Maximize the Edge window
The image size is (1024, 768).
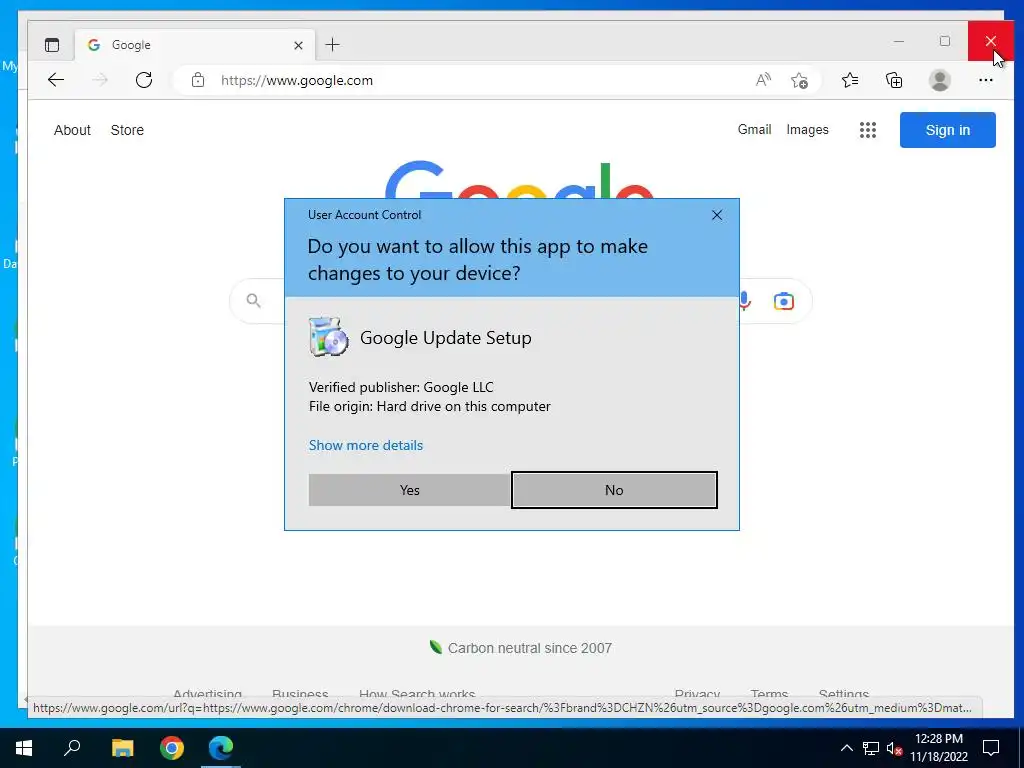pyautogui.click(x=944, y=41)
